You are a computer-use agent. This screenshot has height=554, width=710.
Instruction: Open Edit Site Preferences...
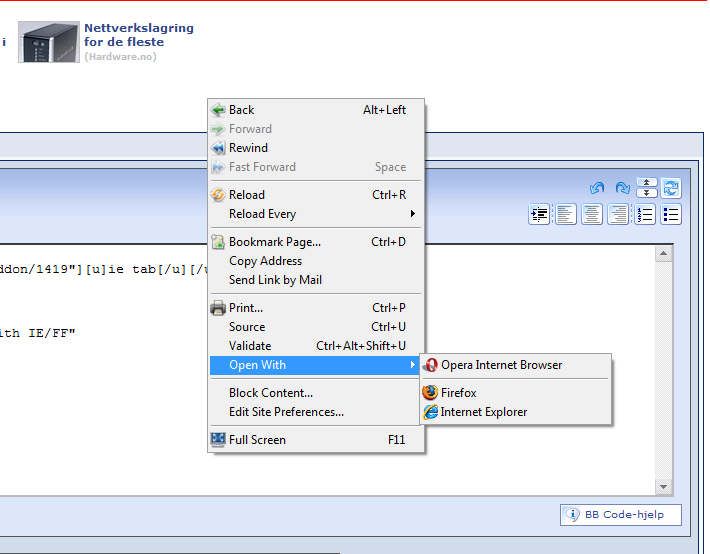pyautogui.click(x=316, y=412)
